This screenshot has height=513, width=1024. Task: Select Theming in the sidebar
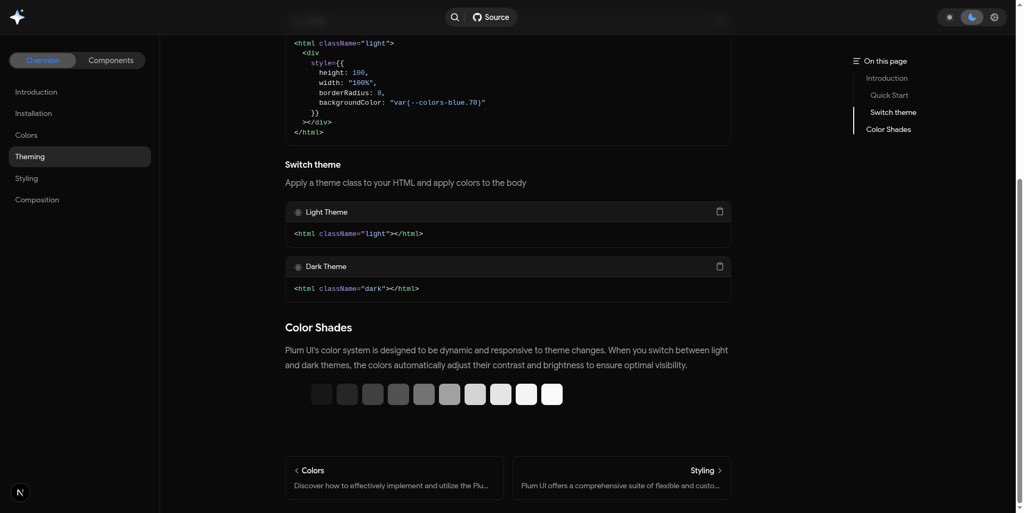pos(80,157)
